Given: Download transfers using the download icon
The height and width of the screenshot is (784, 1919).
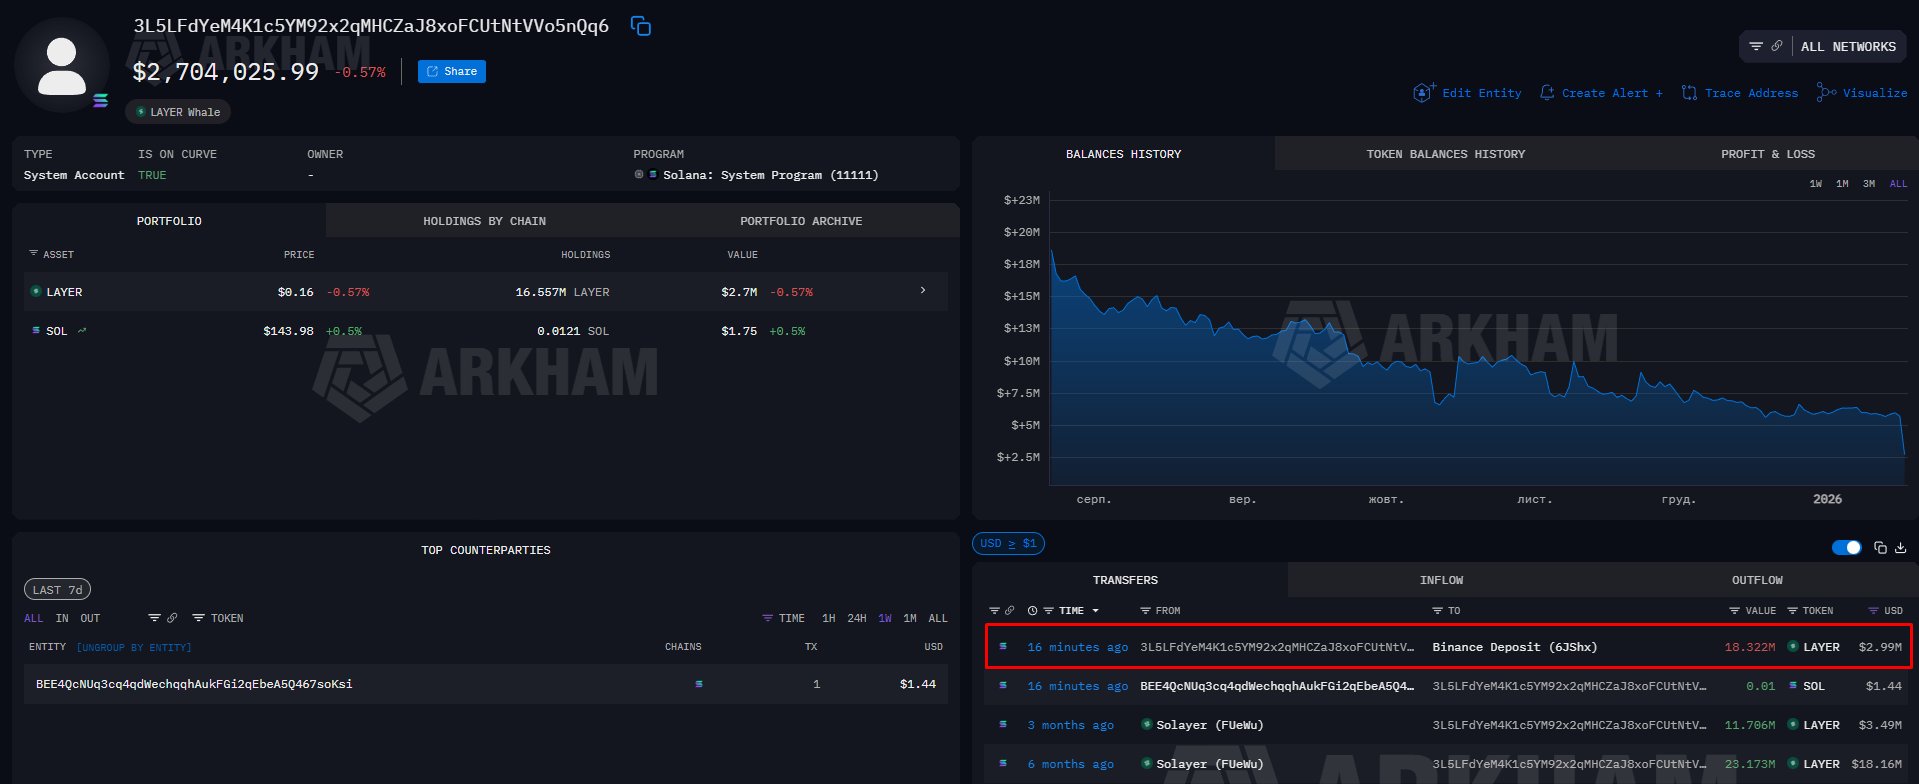Looking at the screenshot, I should [1901, 548].
